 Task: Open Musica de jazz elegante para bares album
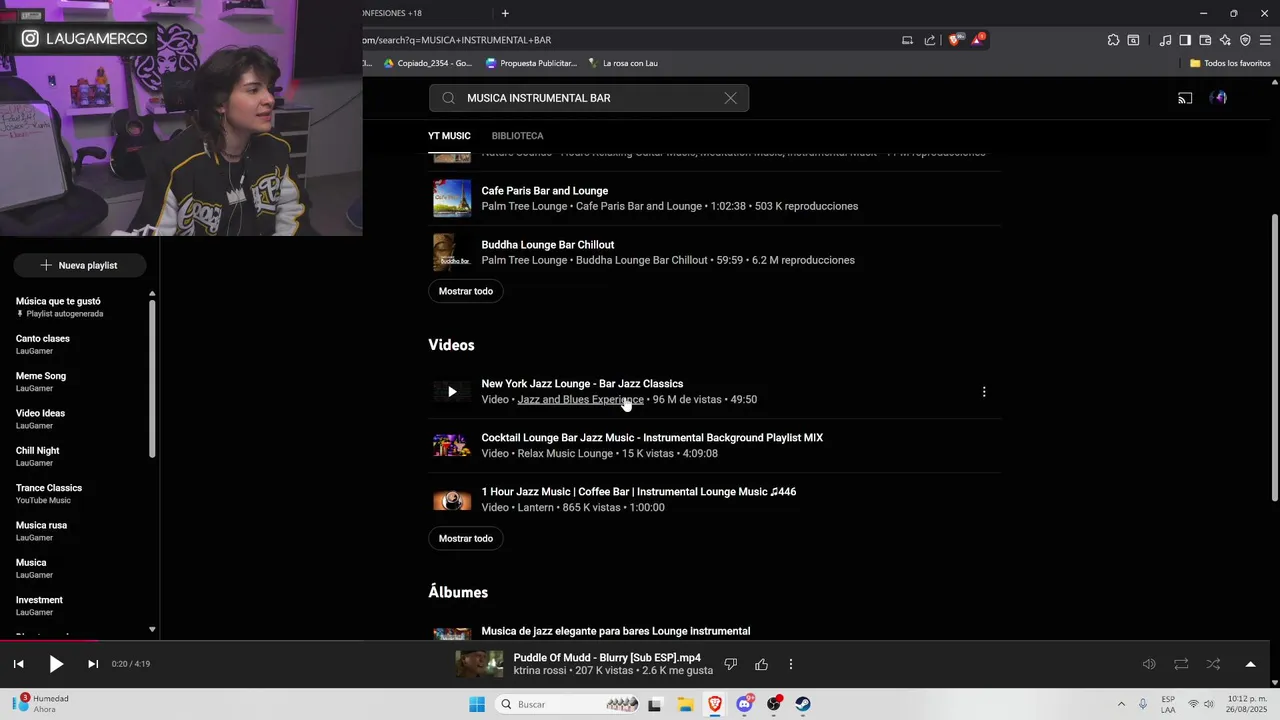pos(616,631)
